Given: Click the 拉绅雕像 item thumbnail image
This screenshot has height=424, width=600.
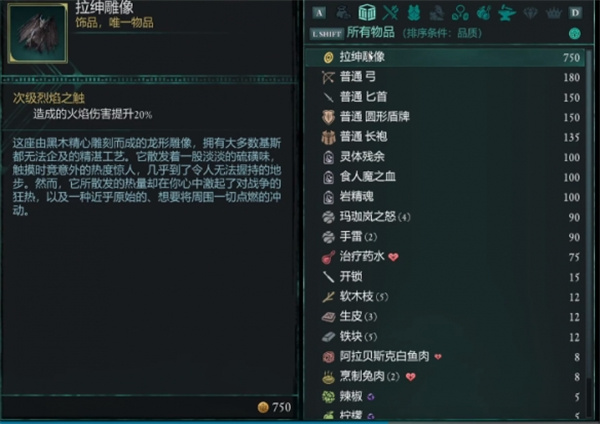Looking at the screenshot, I should click(x=38, y=33).
